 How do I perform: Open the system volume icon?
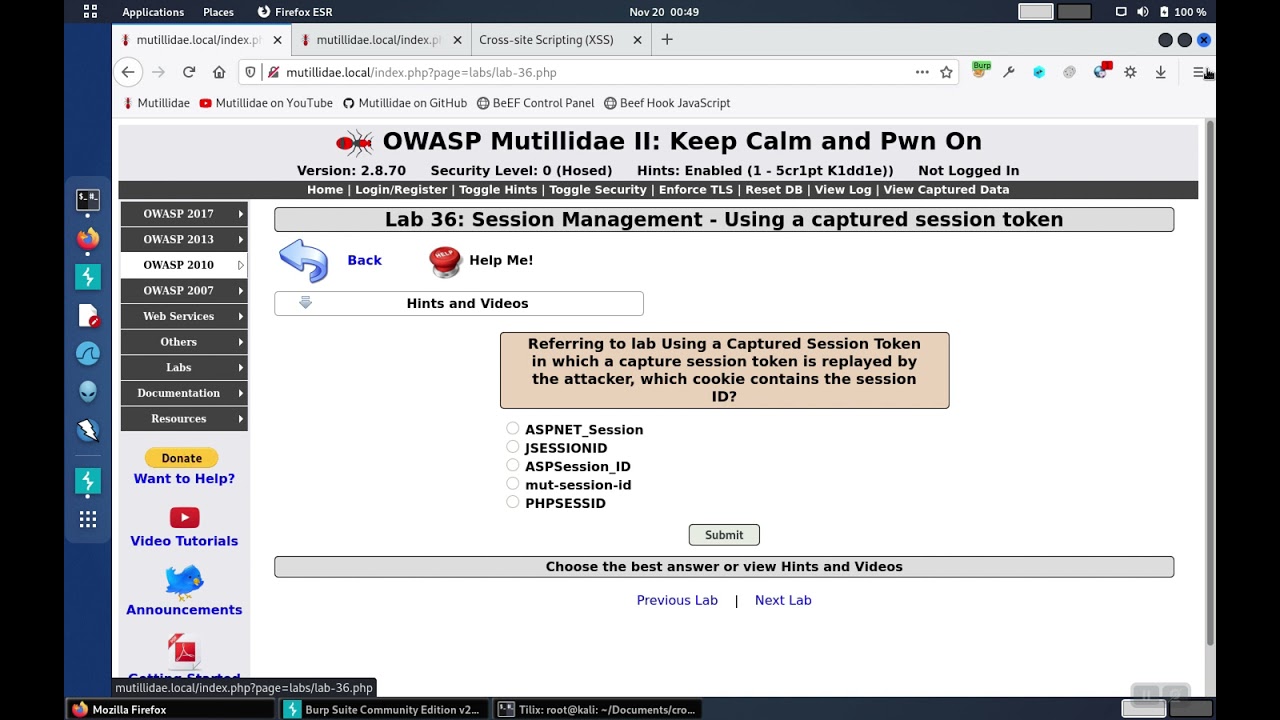(x=1143, y=12)
